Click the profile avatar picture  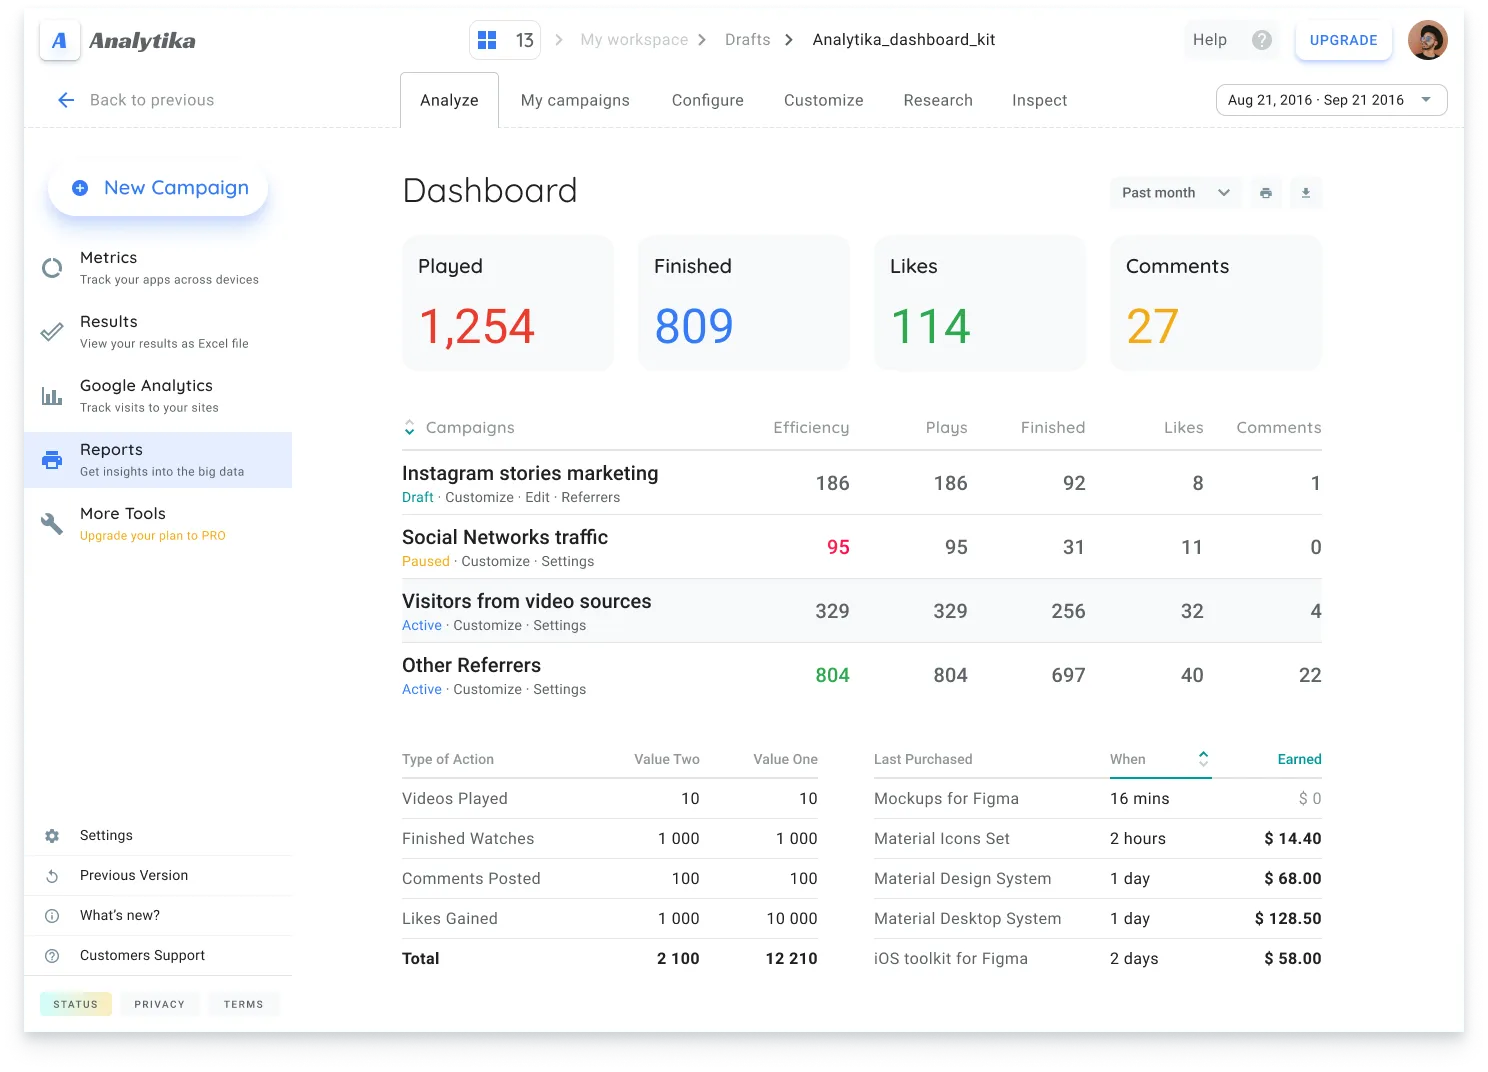[1428, 39]
